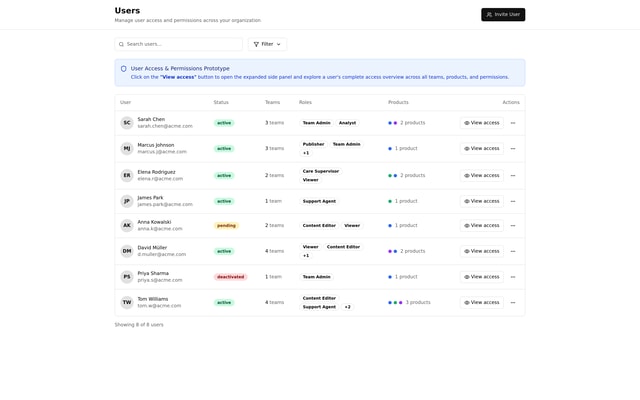
Task: Click the Care Supervisor role badge
Action: point(321,171)
